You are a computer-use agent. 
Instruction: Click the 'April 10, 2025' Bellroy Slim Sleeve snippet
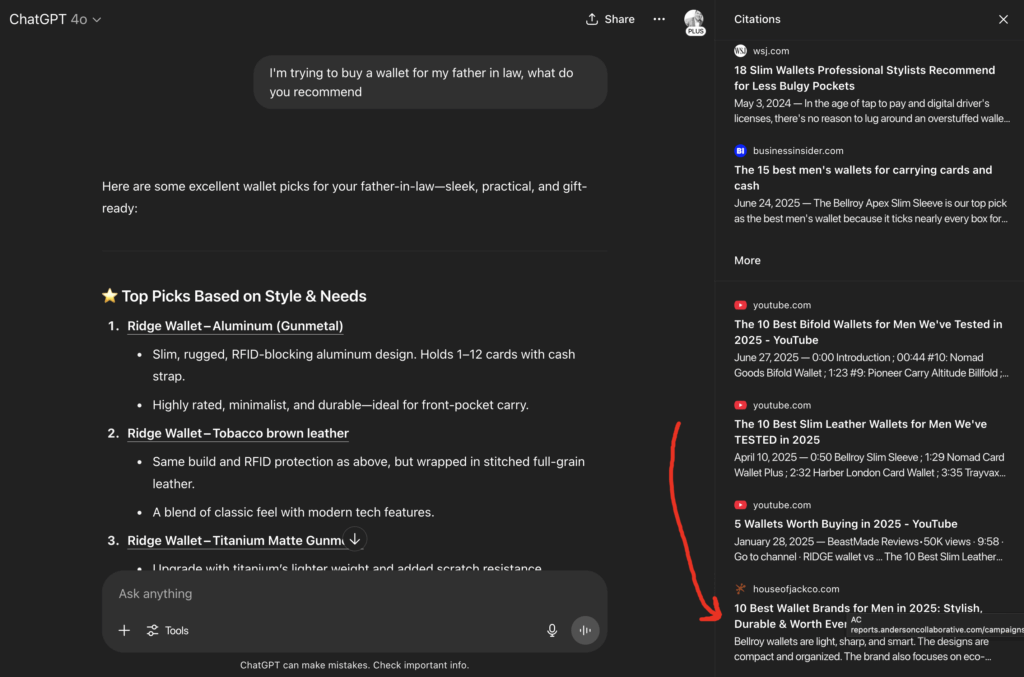[870, 465]
